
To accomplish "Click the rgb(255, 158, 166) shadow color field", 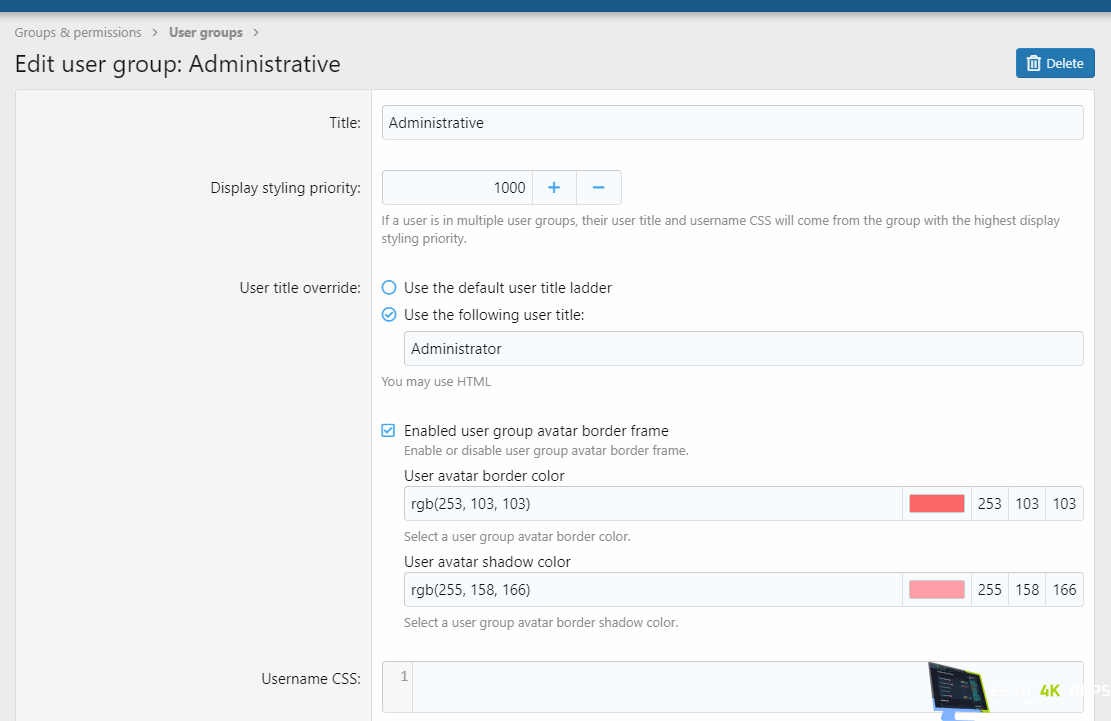I will tap(652, 590).
